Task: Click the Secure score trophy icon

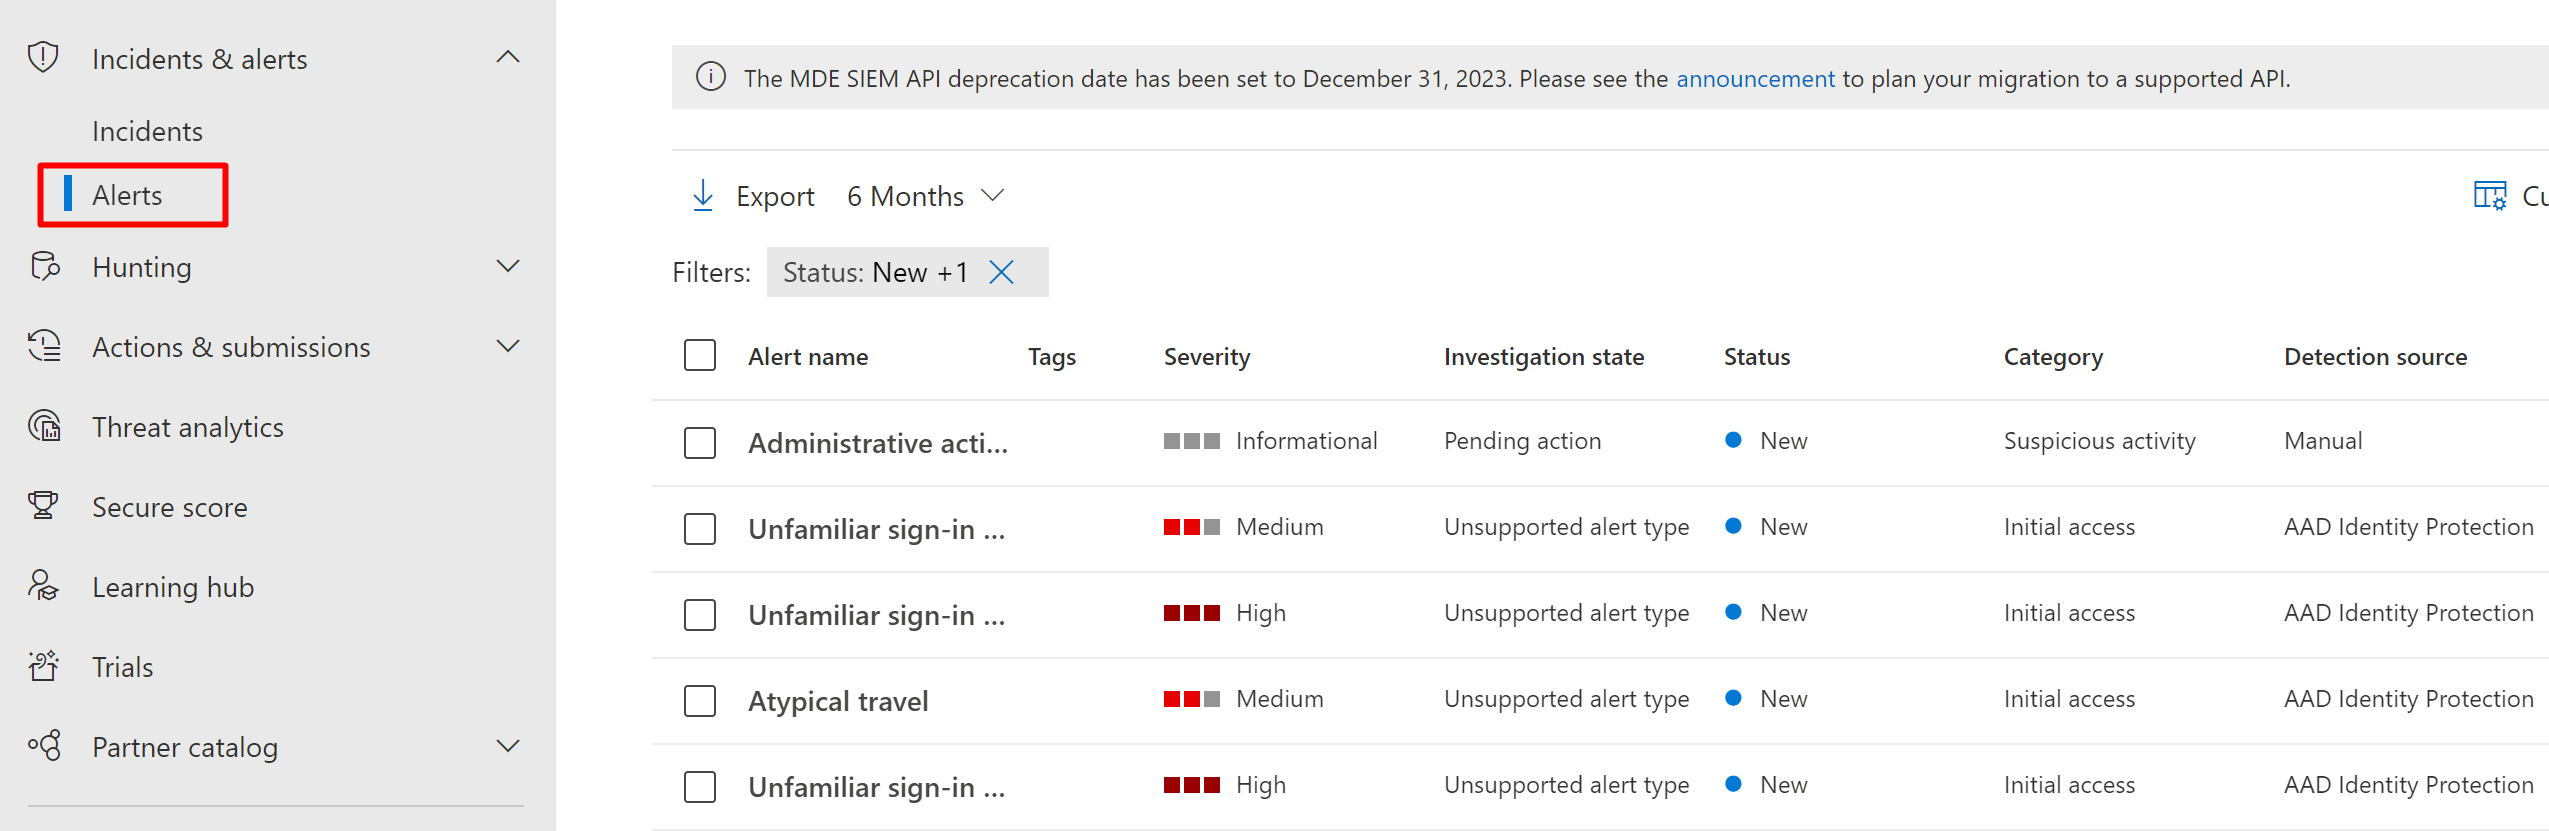Action: pos(43,506)
